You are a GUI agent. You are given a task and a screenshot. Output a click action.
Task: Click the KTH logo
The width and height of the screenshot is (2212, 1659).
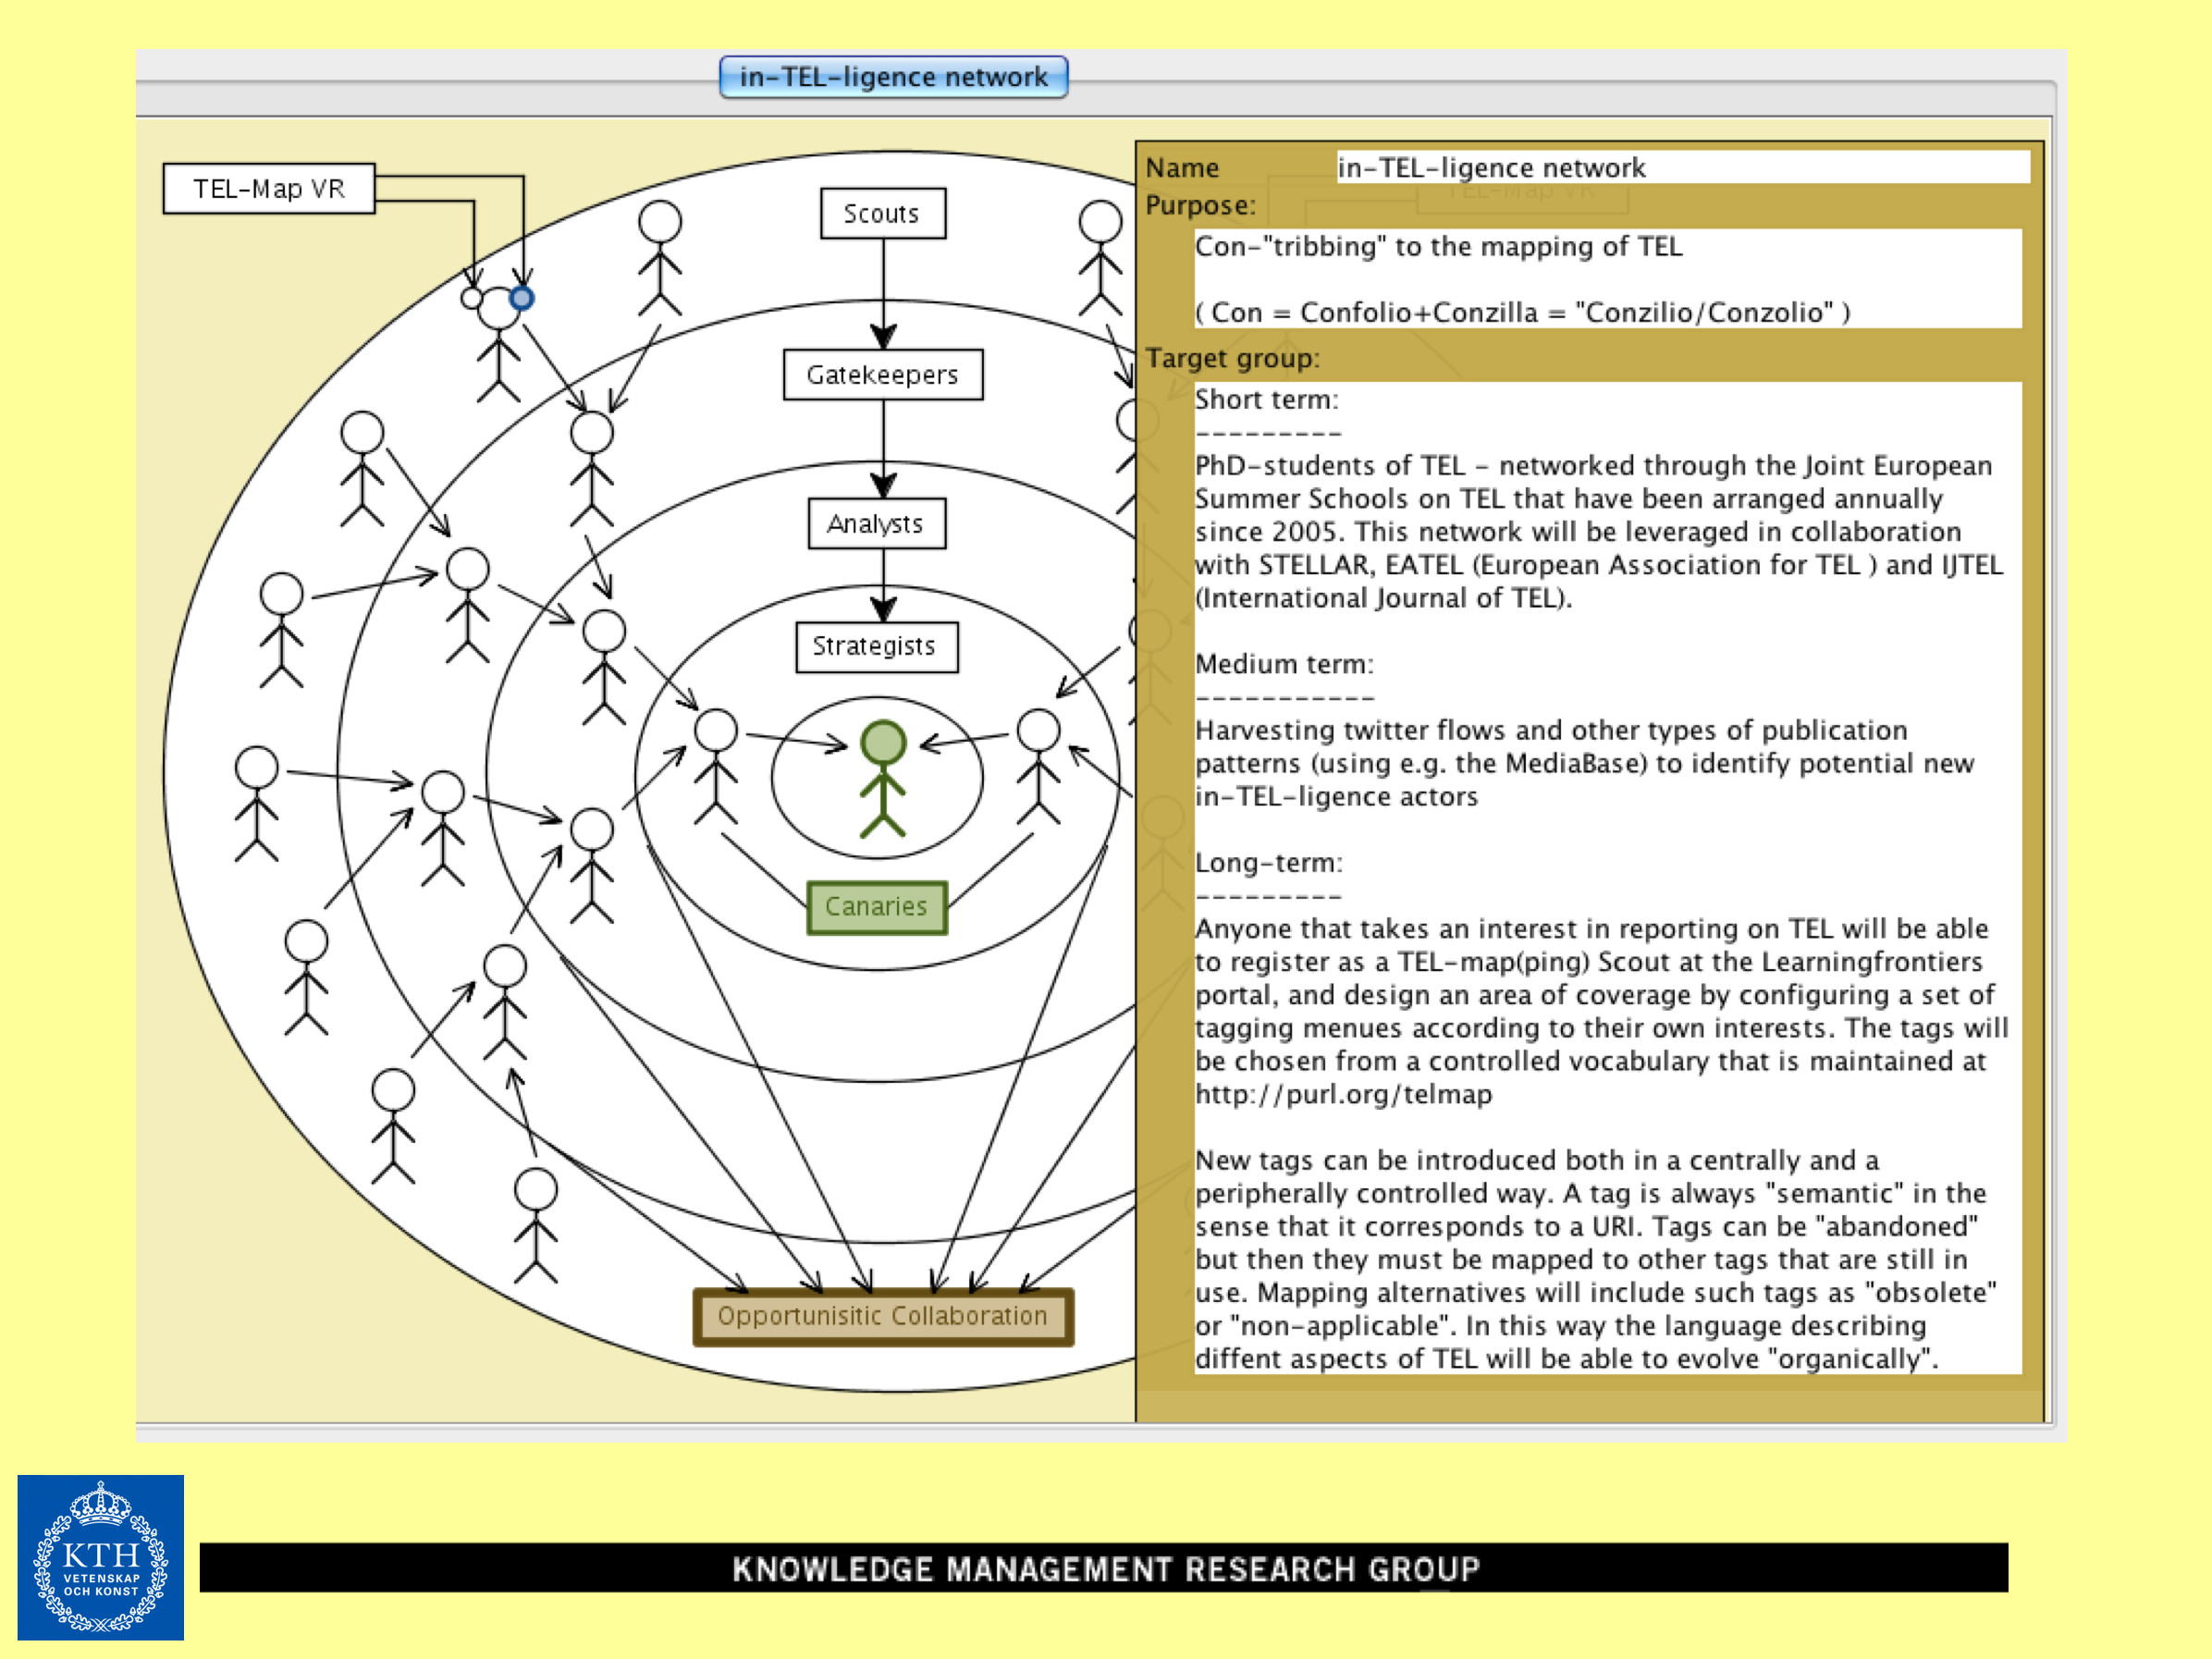(100, 1556)
